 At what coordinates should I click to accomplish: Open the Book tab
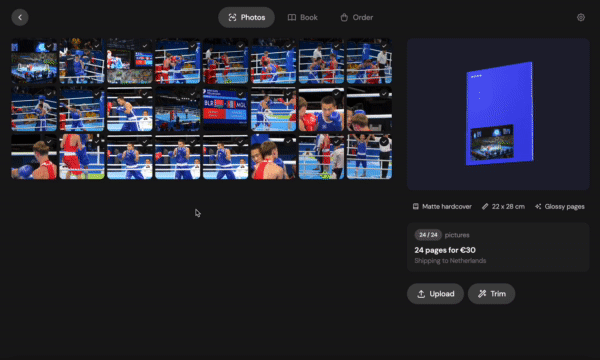pyautogui.click(x=303, y=17)
